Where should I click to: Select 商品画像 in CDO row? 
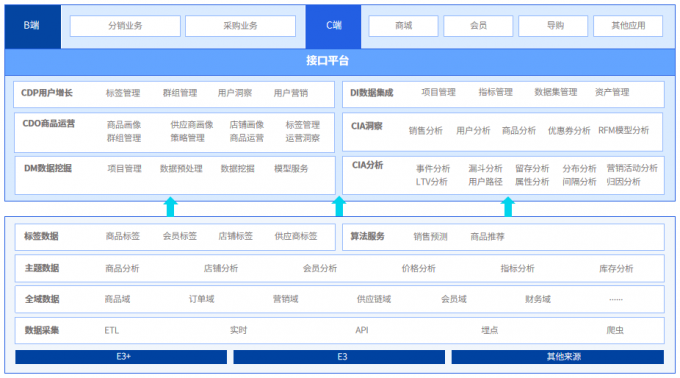click(124, 125)
